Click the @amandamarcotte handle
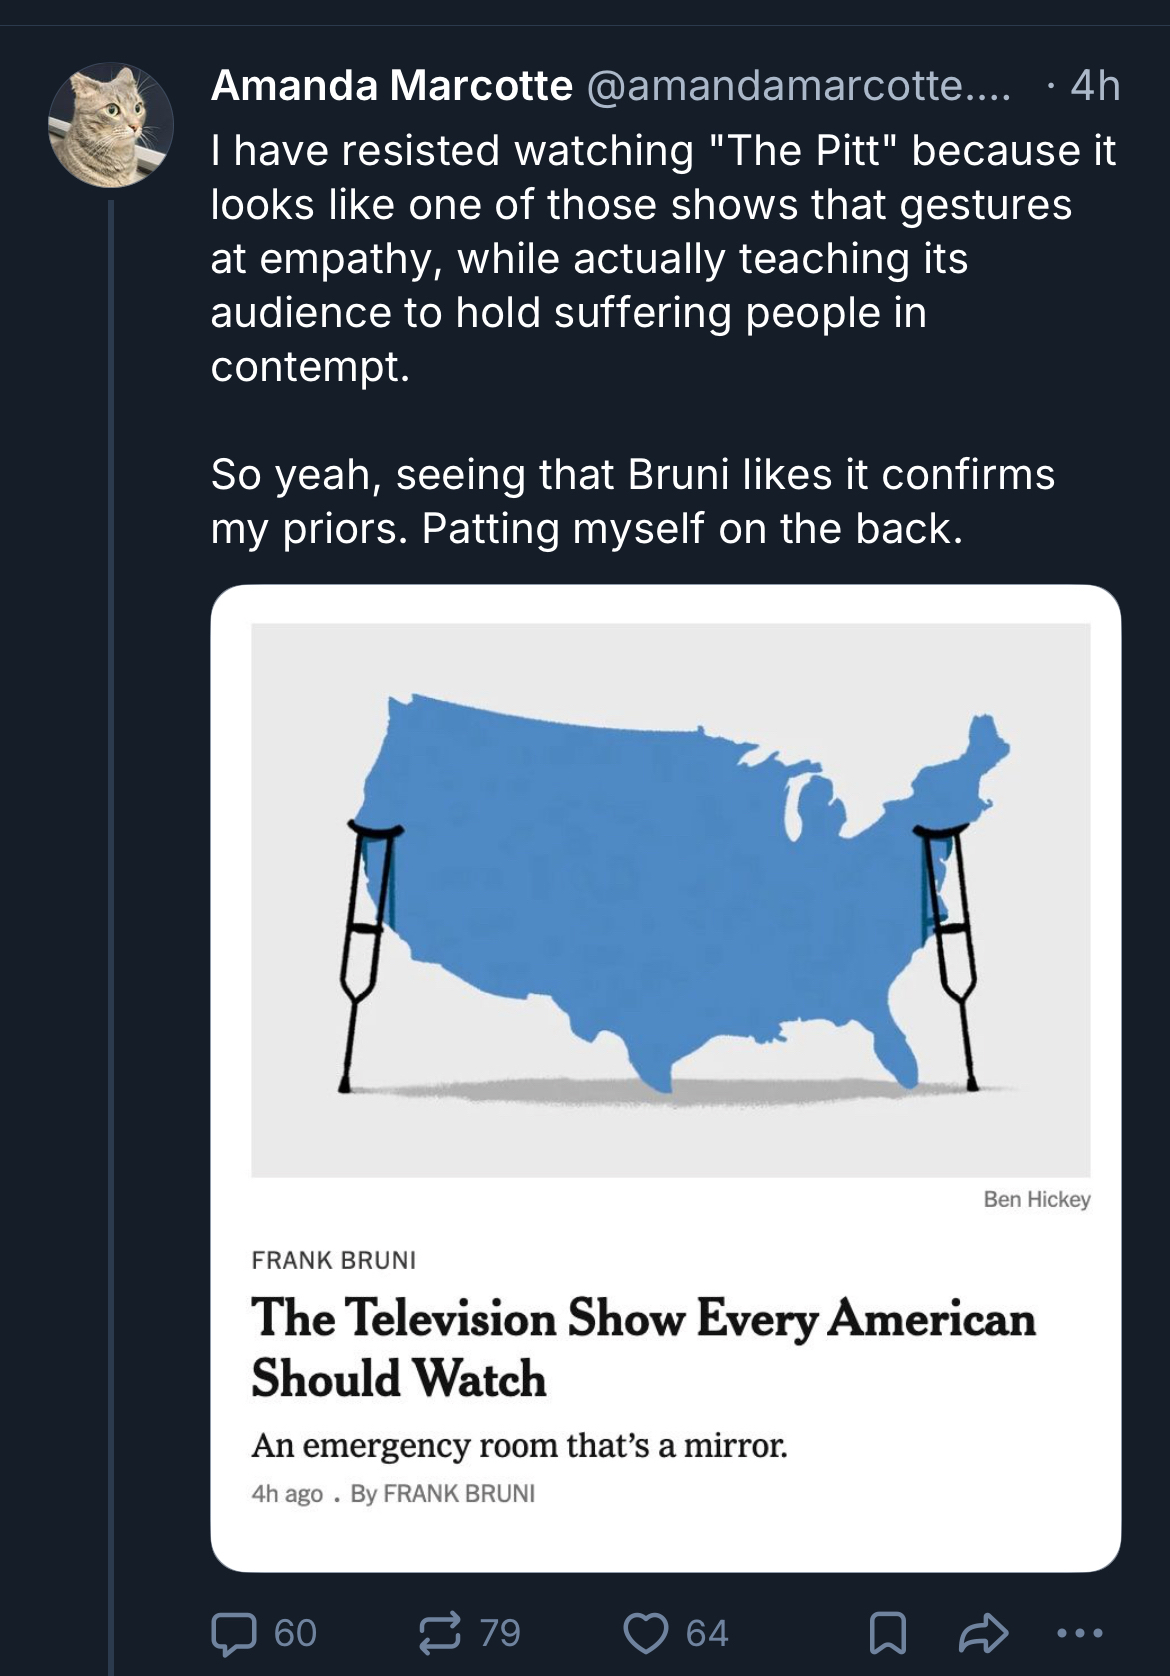 pyautogui.click(x=797, y=86)
